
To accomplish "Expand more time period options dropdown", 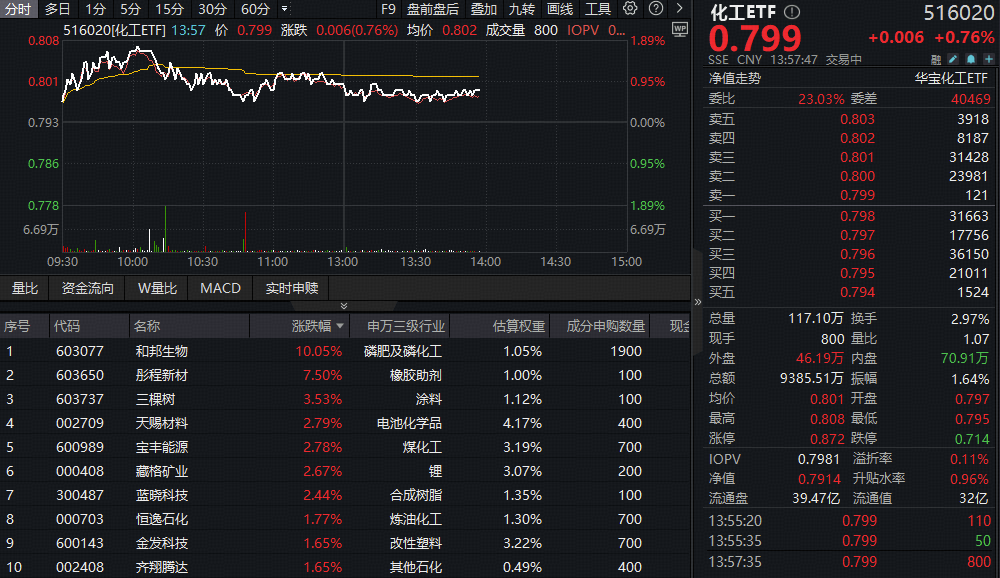I will tap(284, 9).
